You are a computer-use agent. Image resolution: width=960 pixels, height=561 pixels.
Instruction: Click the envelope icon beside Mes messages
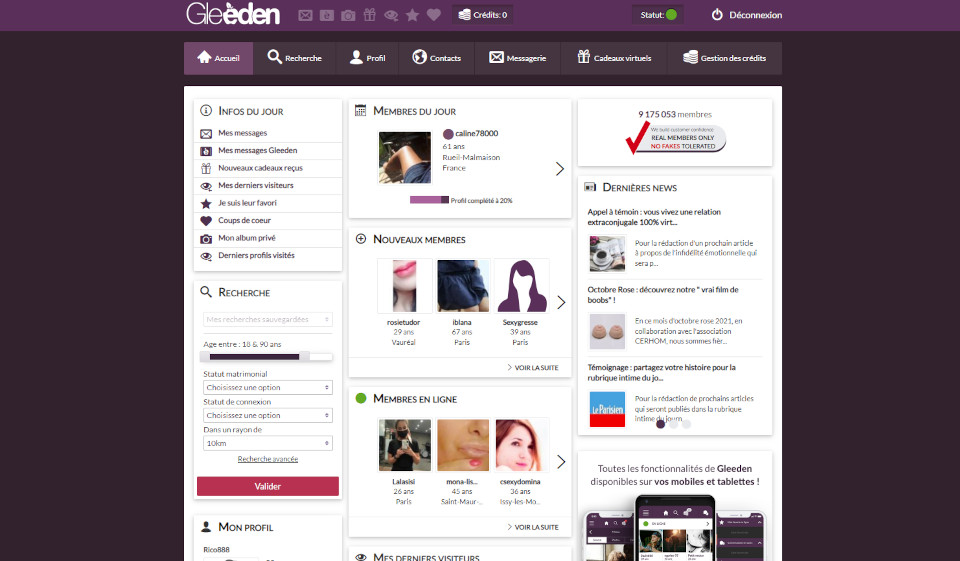point(206,134)
